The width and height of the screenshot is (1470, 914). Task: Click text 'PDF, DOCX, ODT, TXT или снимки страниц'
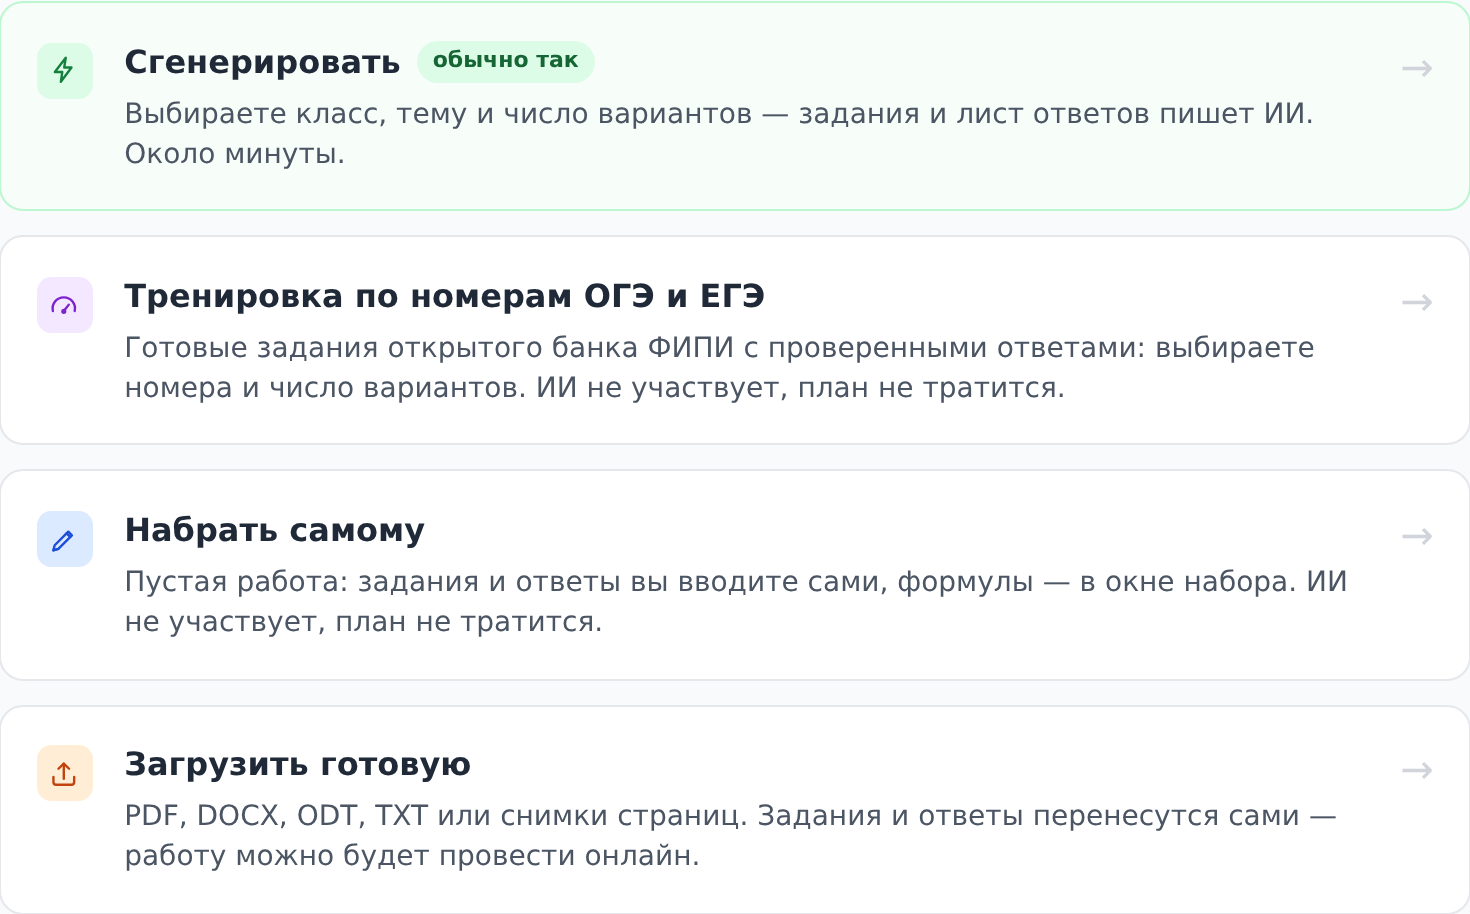(435, 816)
